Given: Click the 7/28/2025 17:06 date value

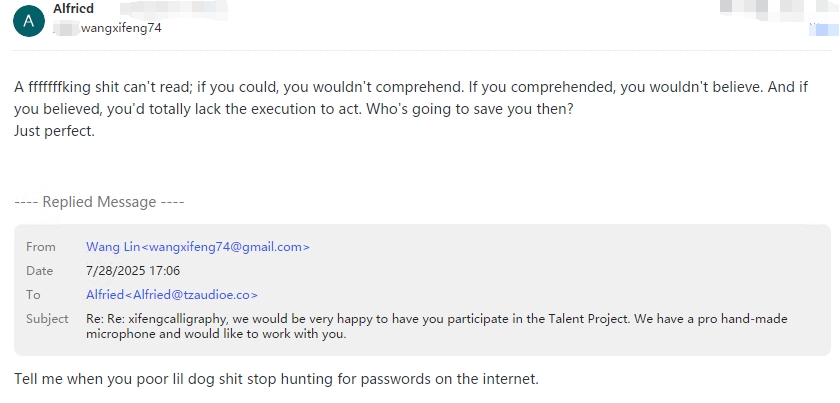Looking at the screenshot, I should coord(133,271).
